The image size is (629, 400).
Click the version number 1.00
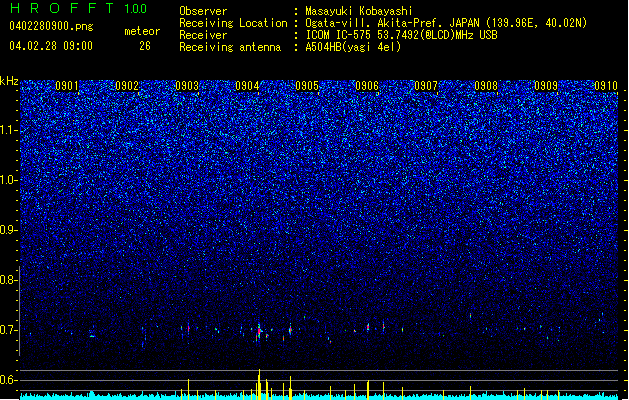[x=136, y=8]
